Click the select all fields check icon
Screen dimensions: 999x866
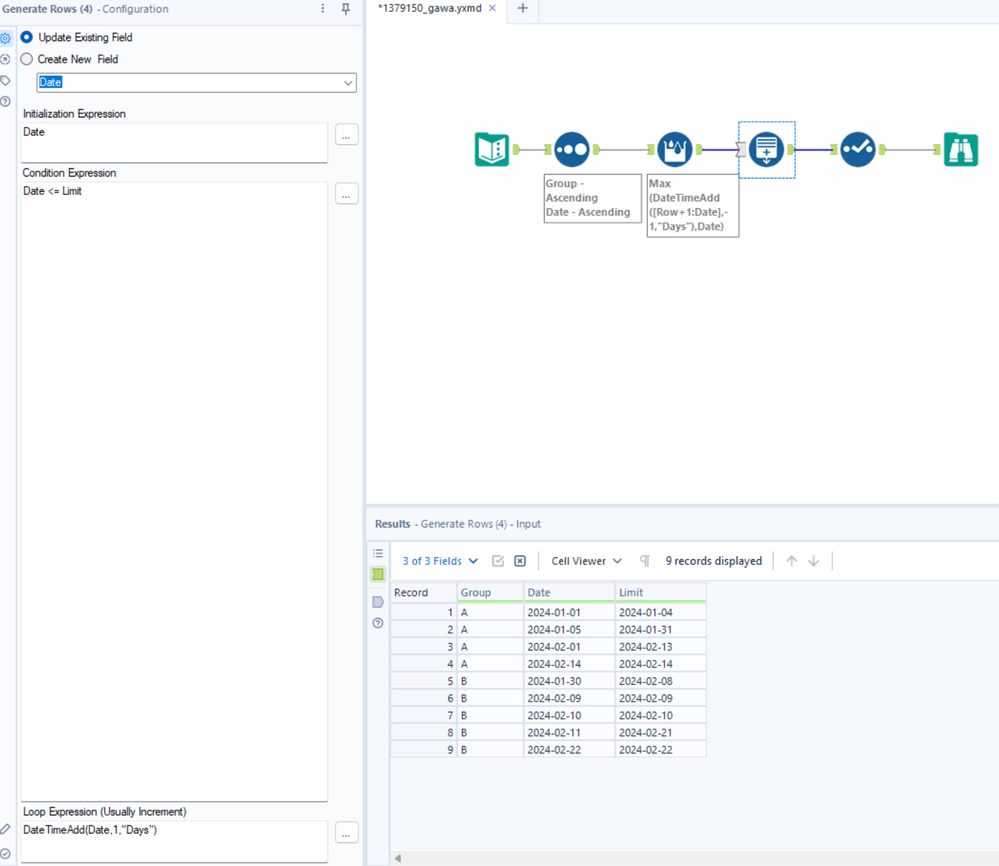point(498,561)
